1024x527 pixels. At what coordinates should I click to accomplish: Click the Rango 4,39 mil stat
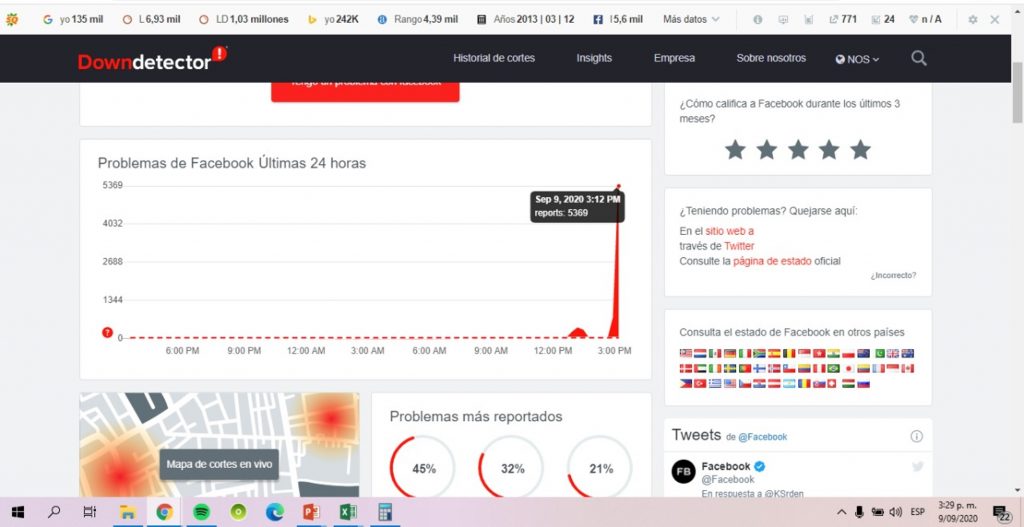pos(419,20)
